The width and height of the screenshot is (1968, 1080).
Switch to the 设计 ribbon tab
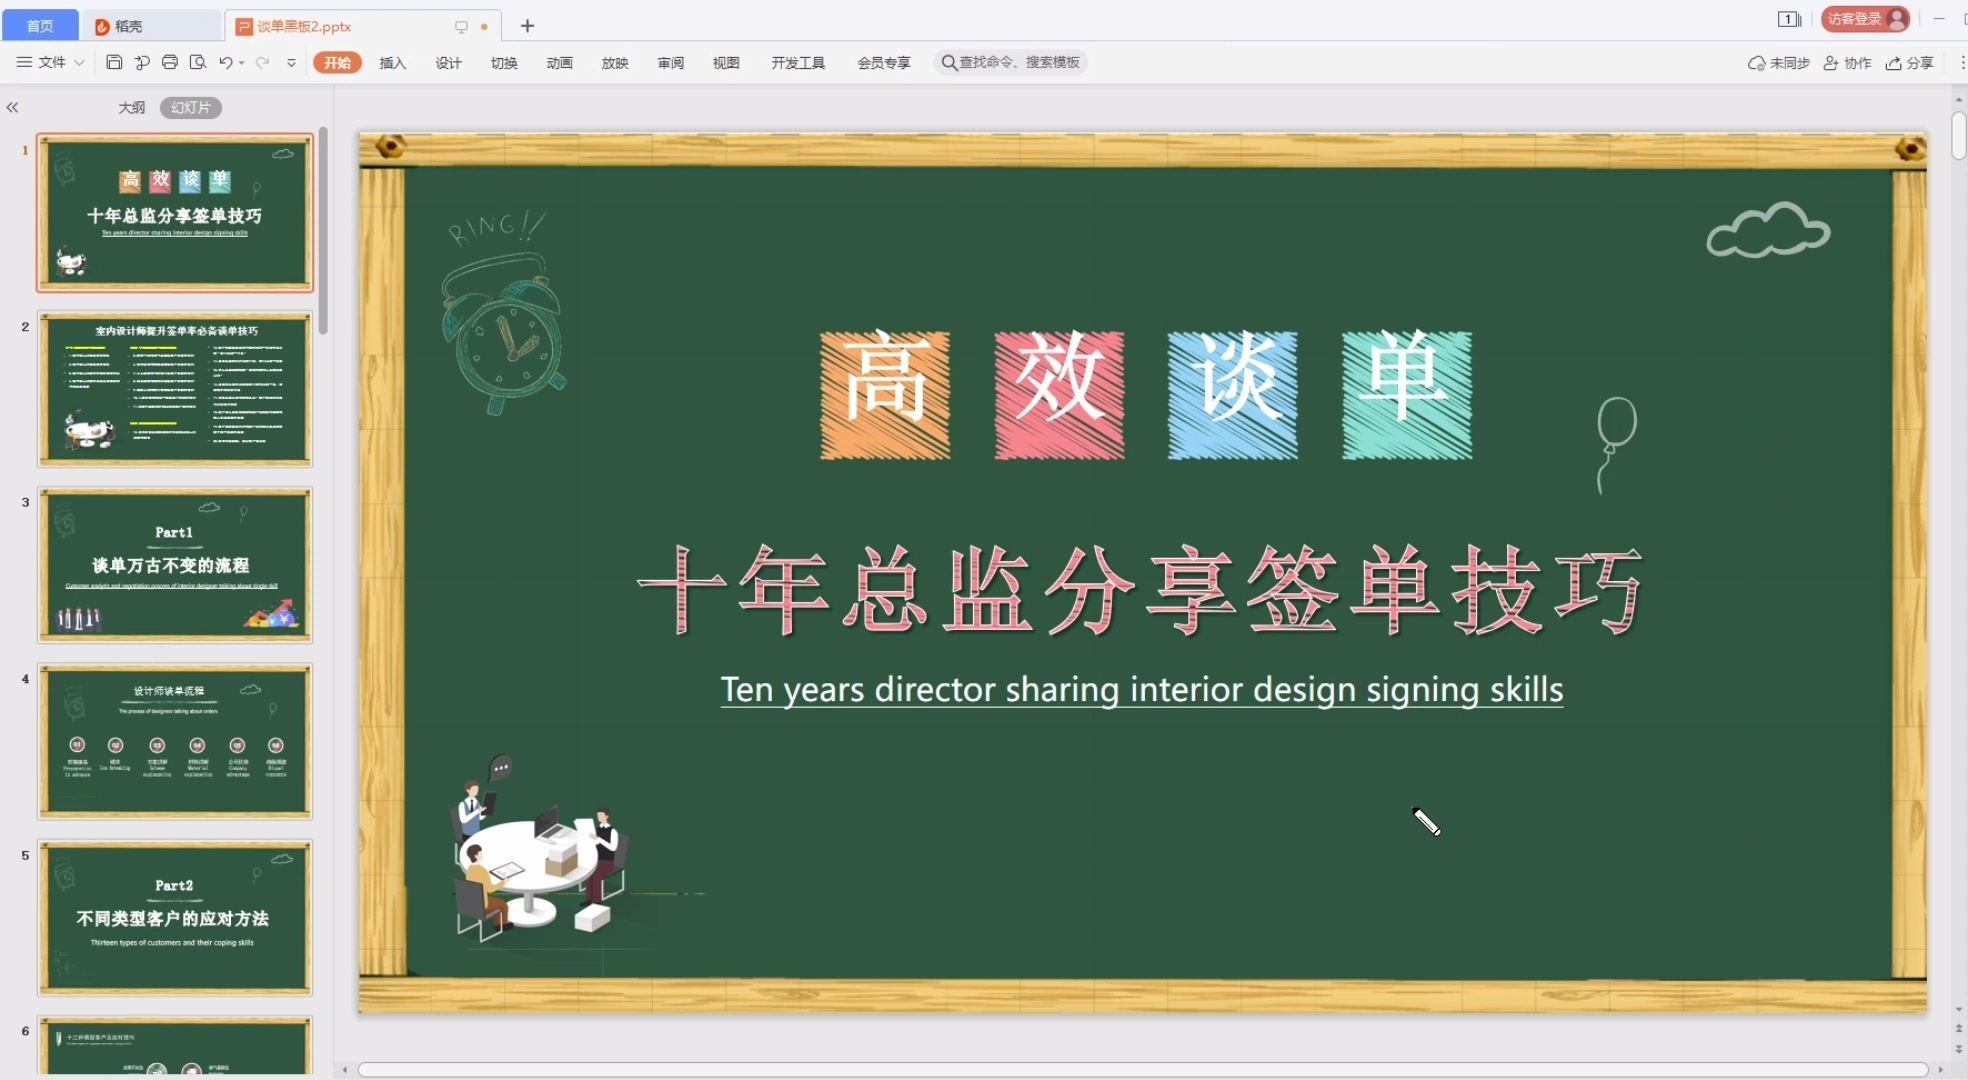(x=448, y=63)
